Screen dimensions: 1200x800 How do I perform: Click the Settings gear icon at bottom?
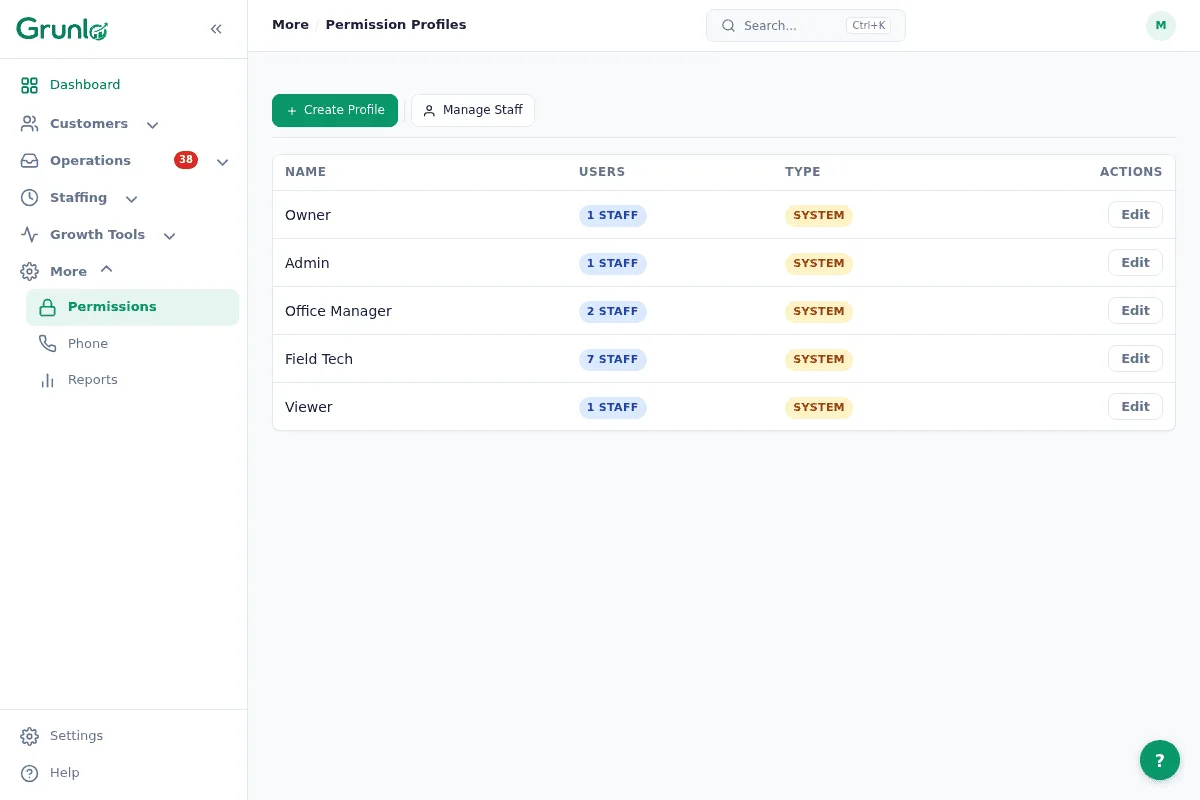click(x=30, y=736)
